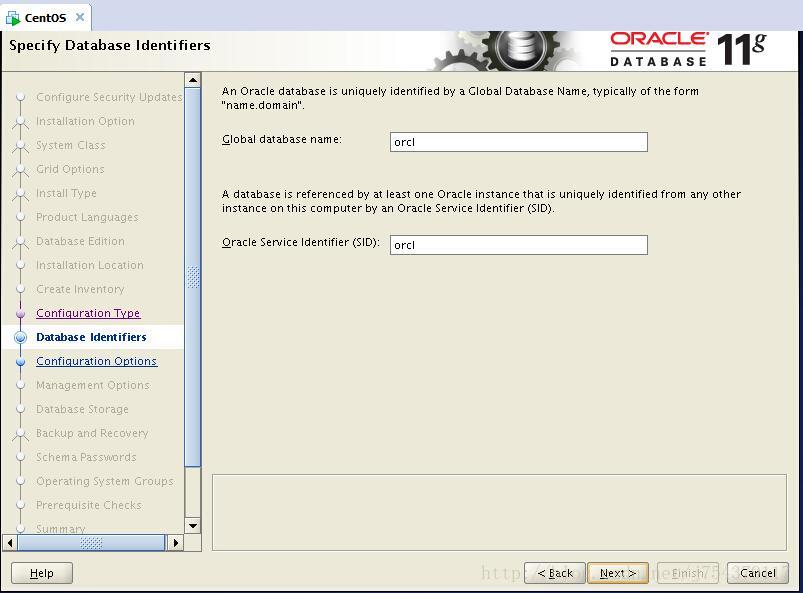Proceed with the Next button
This screenshot has width=803, height=593.
click(617, 573)
